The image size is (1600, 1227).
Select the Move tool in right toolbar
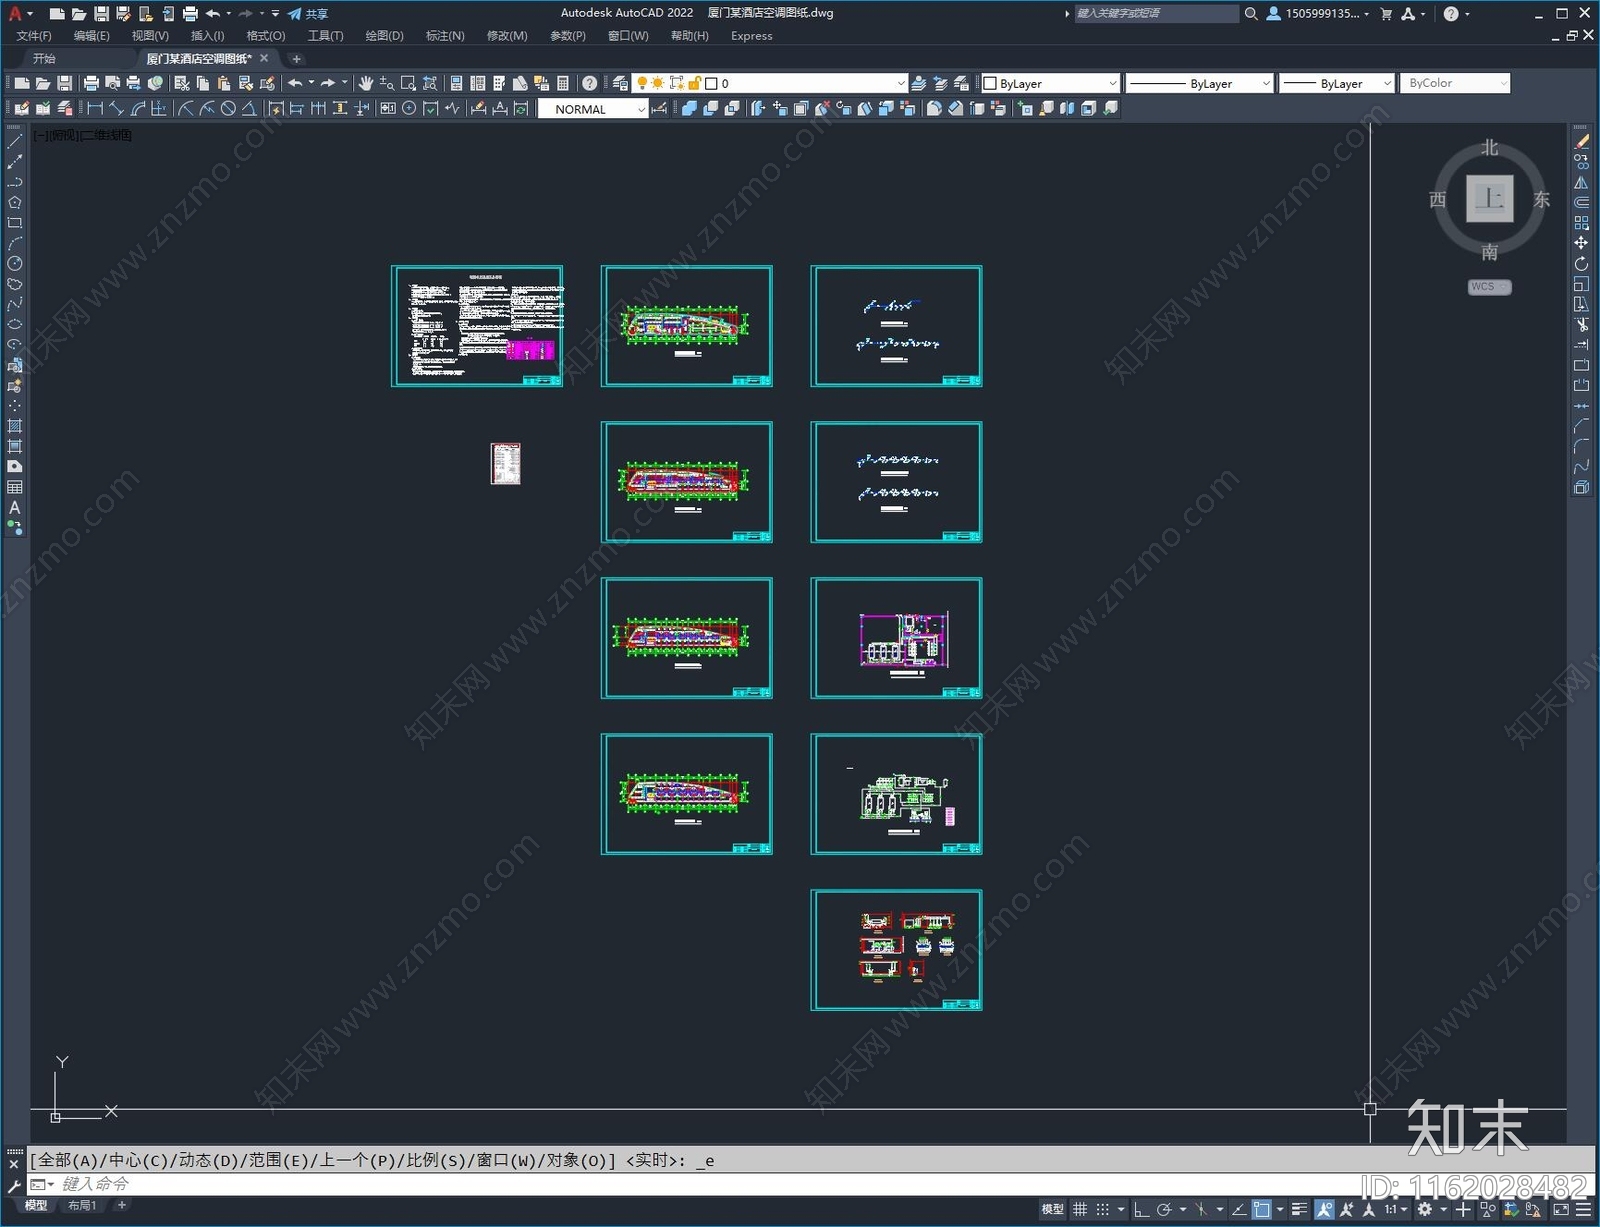click(x=1581, y=243)
